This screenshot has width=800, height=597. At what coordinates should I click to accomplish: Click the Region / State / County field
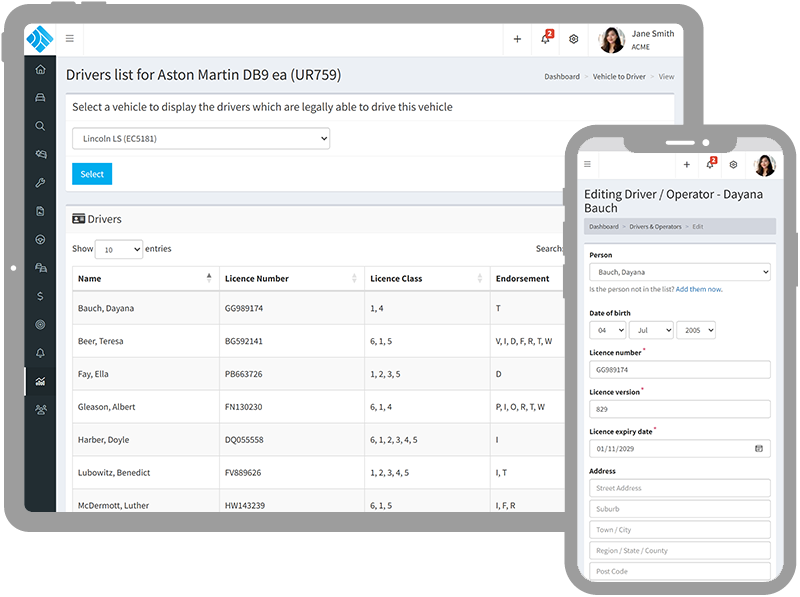coord(680,551)
